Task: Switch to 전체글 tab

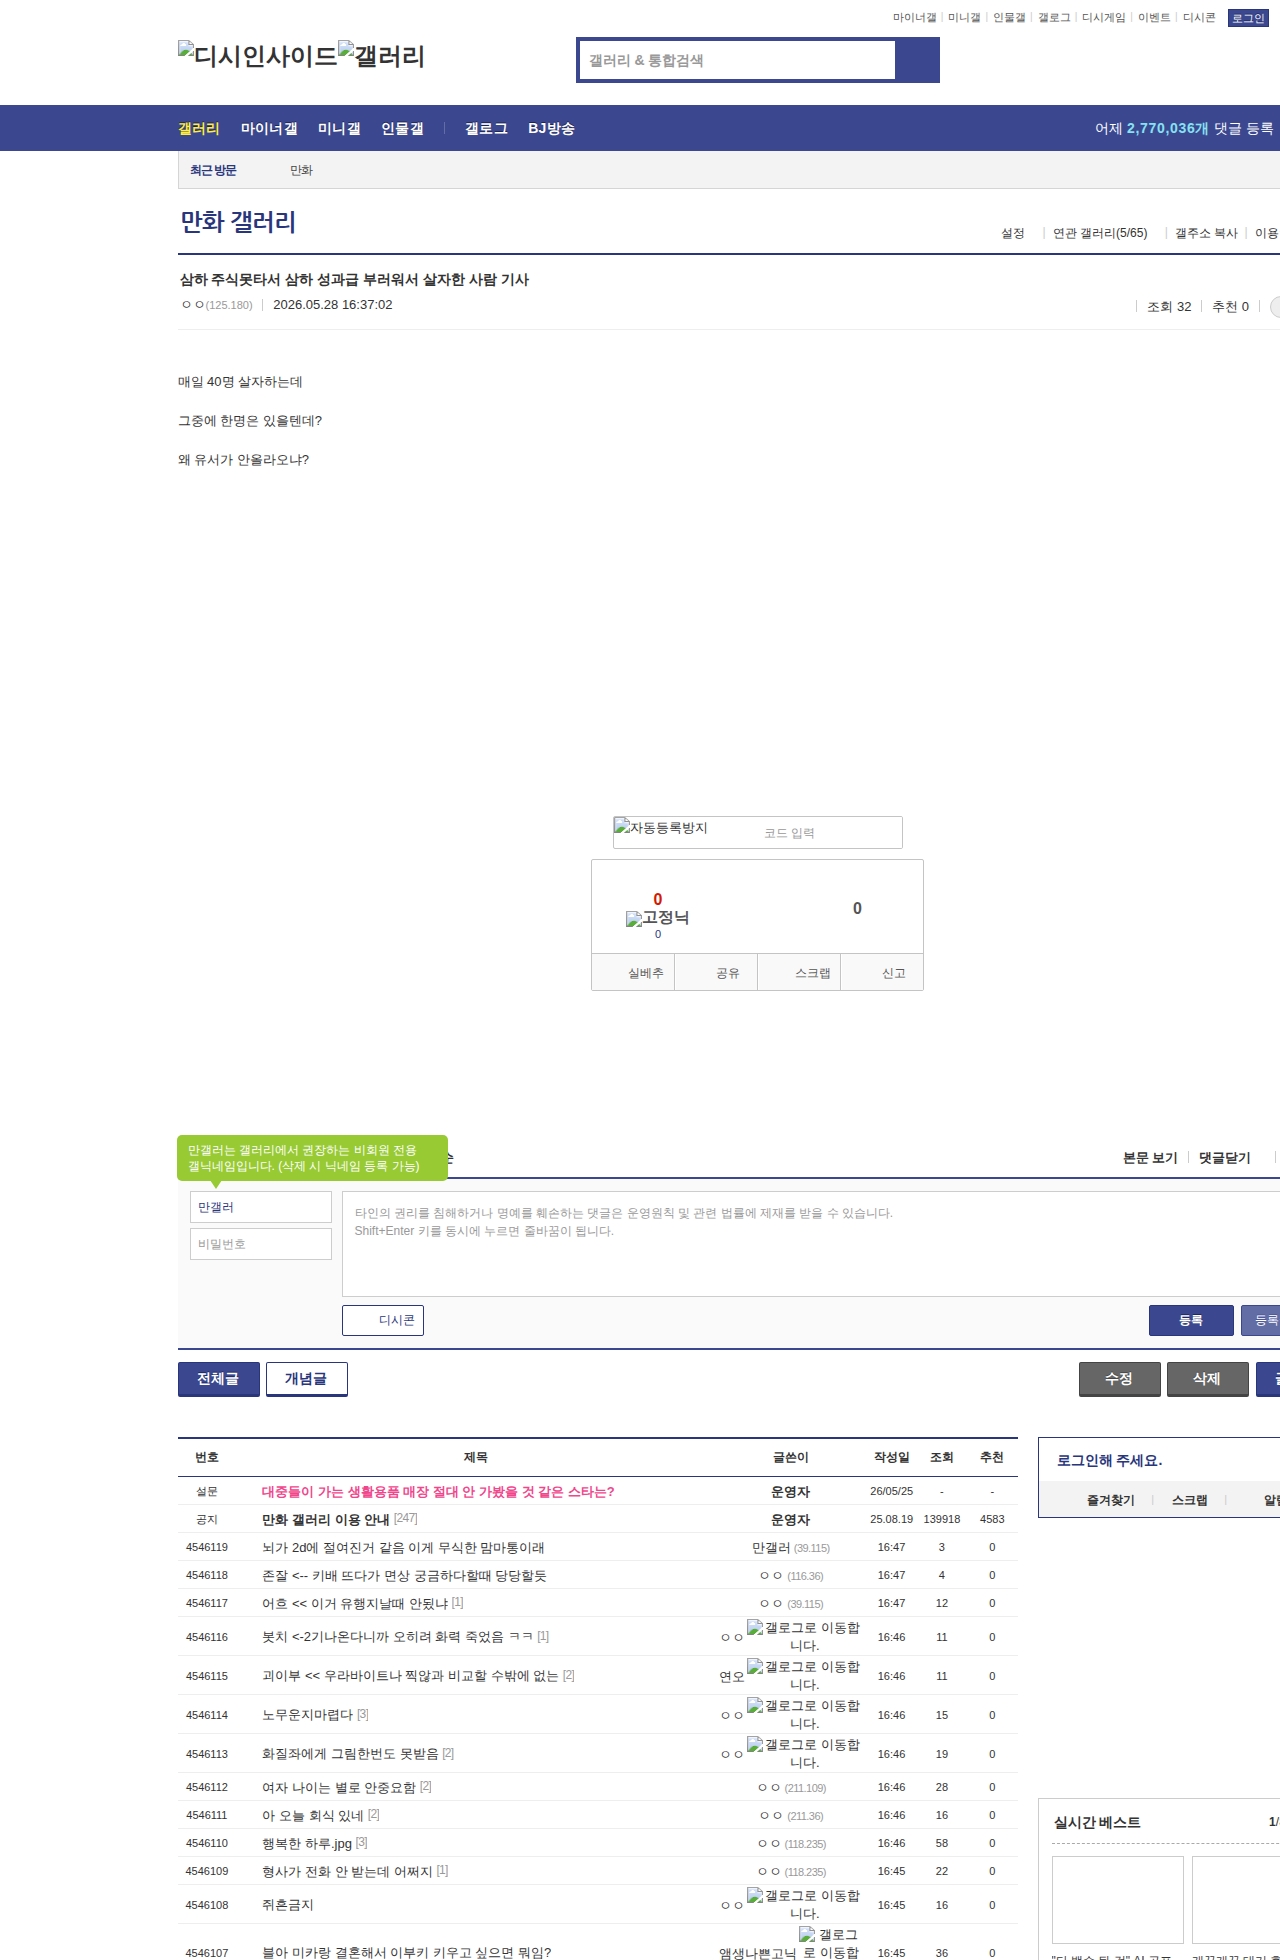Action: 219,1379
